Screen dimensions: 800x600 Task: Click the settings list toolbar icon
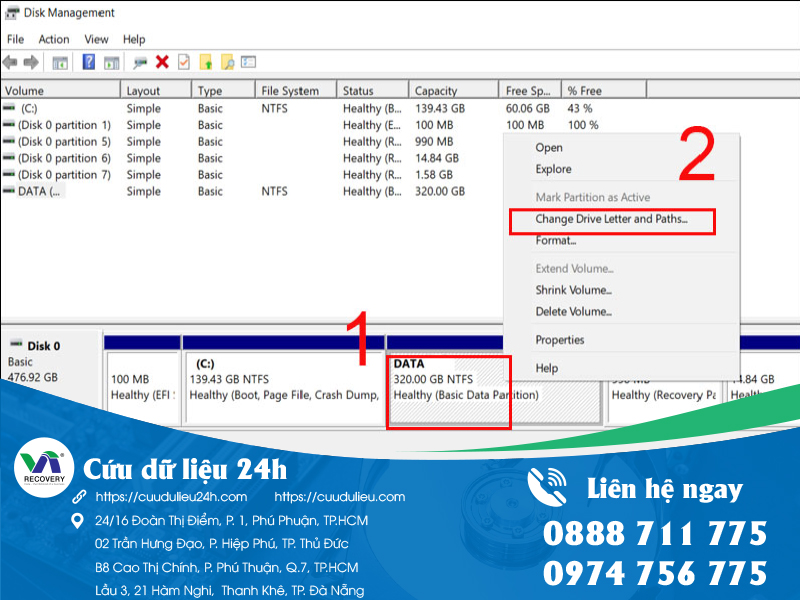[248, 62]
